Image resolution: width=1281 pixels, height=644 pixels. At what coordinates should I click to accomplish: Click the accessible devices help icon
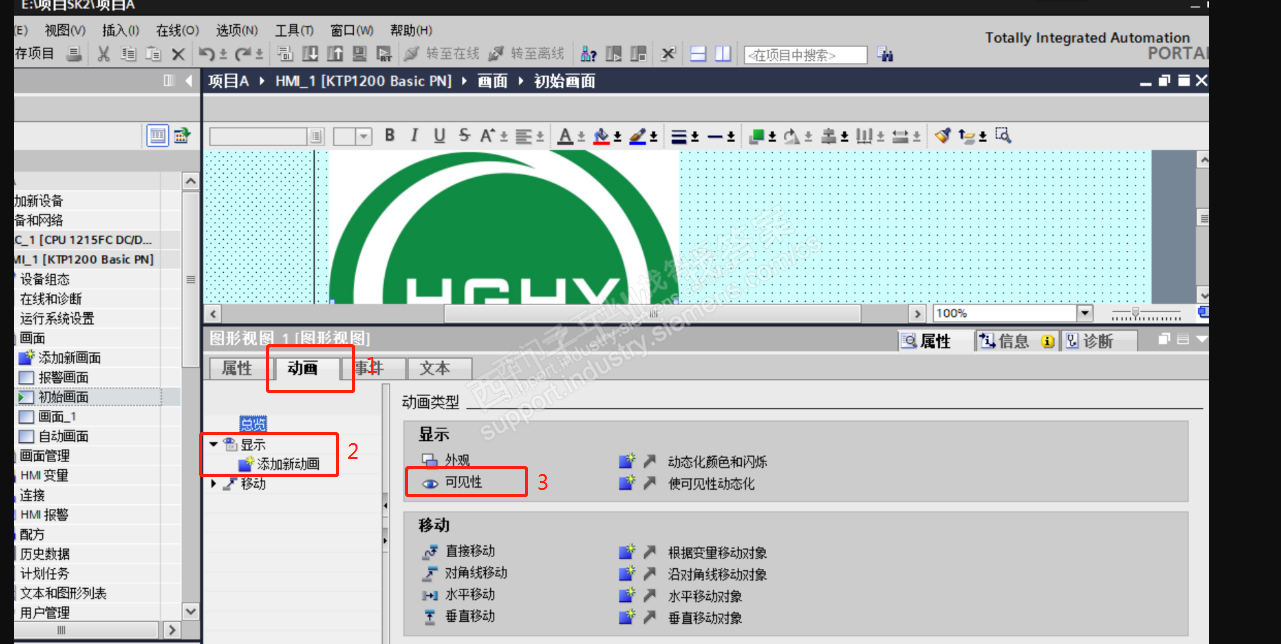(x=589, y=54)
